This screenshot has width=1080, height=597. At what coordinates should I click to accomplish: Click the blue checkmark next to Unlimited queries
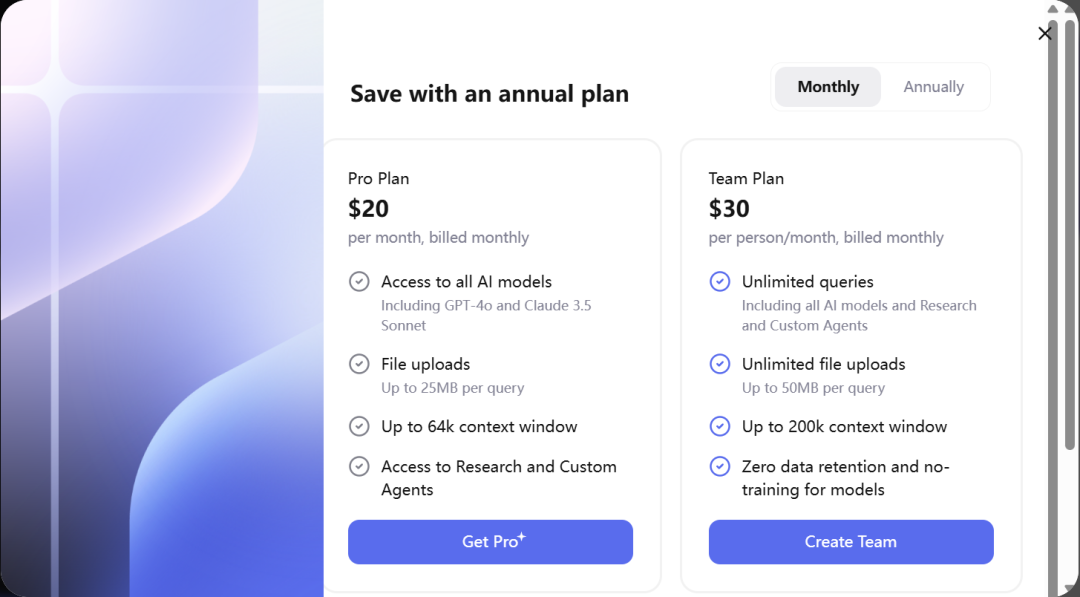(x=720, y=282)
